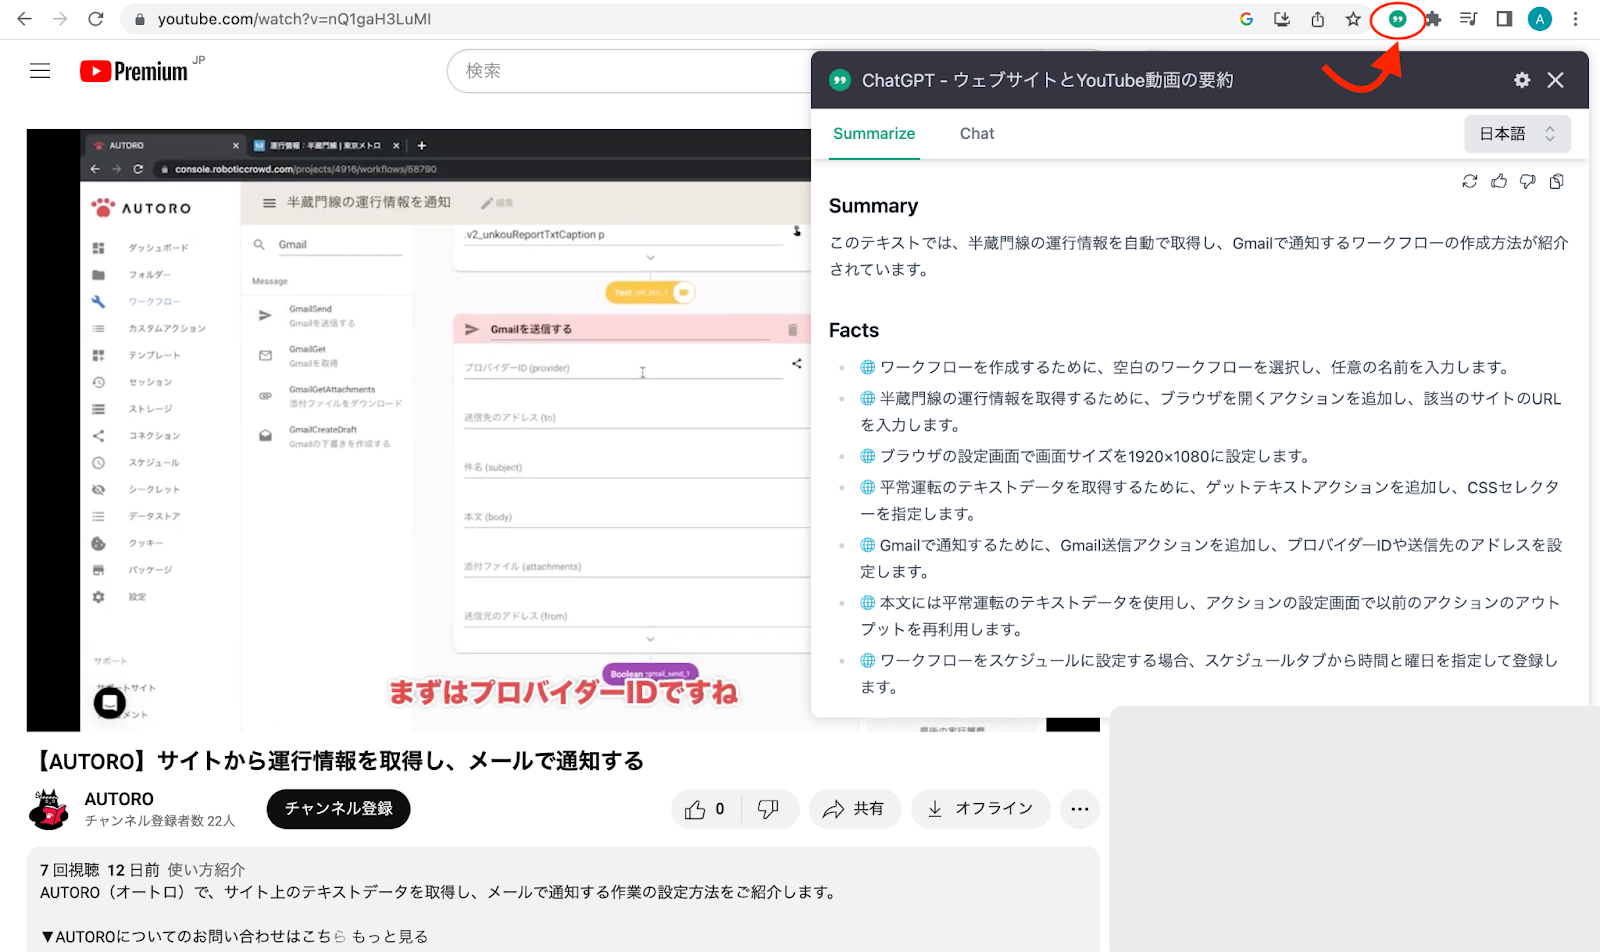Click the オフライン download button

(980, 809)
